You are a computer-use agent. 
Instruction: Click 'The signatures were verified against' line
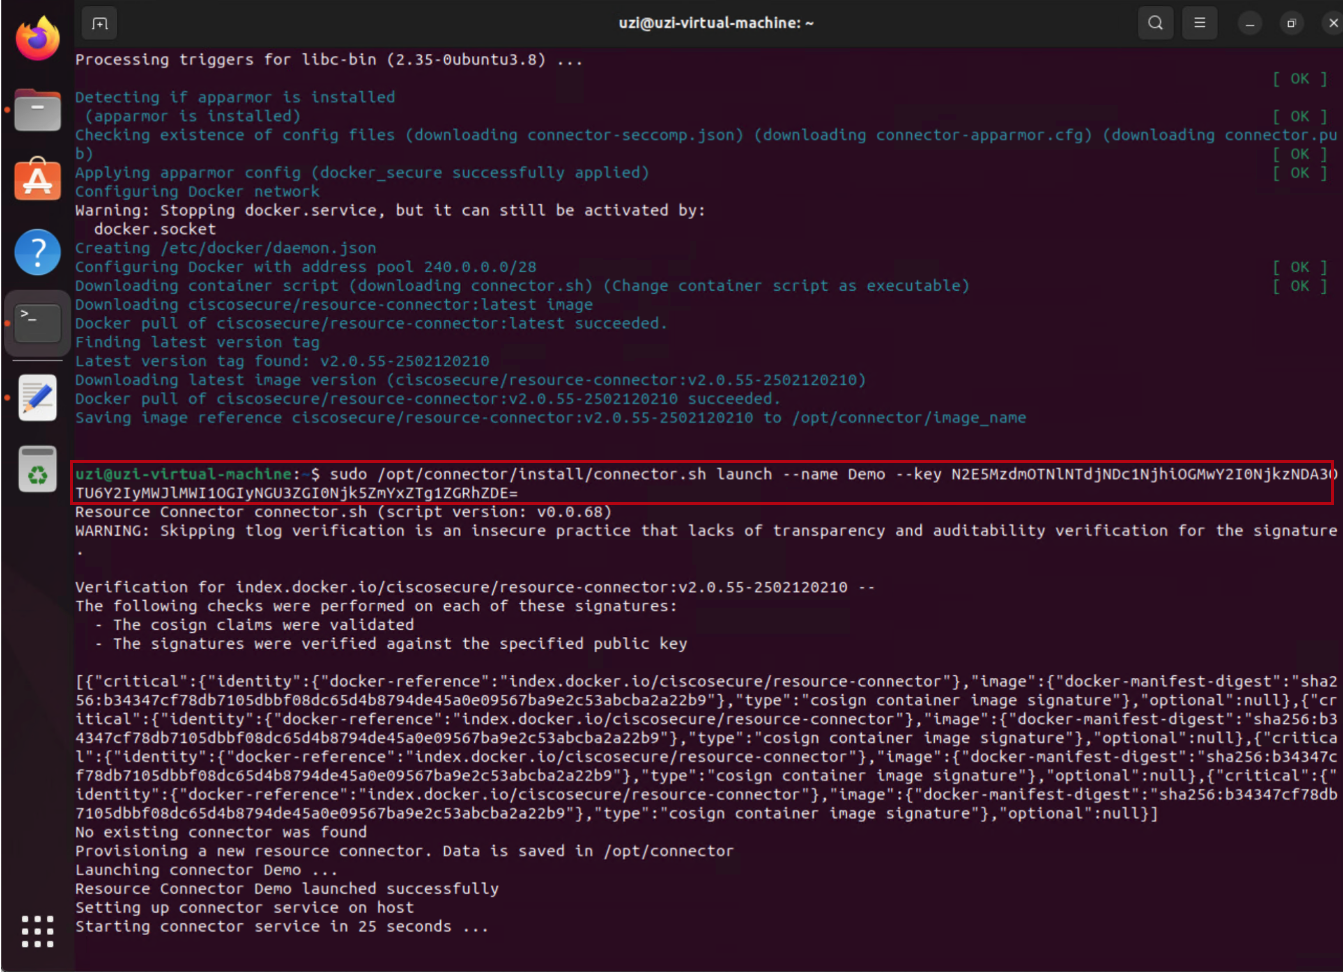click(x=391, y=644)
